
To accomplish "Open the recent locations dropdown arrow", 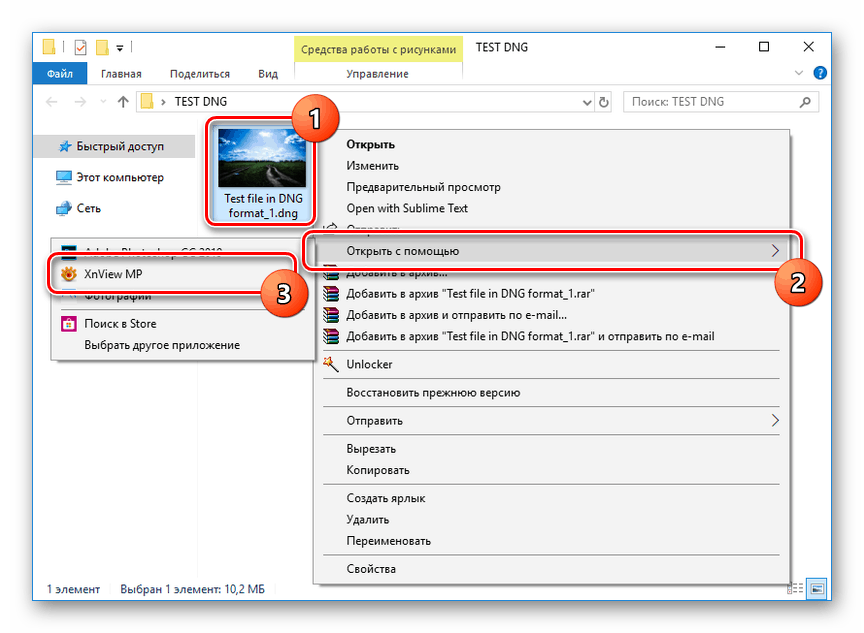I will tap(103, 102).
